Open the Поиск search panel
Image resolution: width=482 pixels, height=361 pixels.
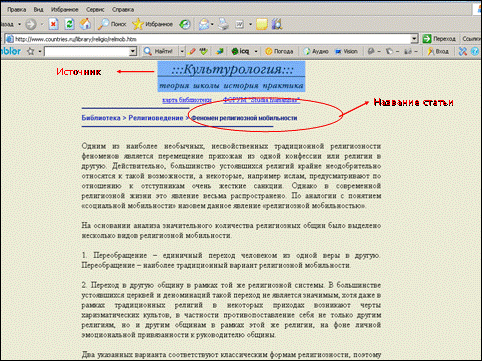coord(112,24)
